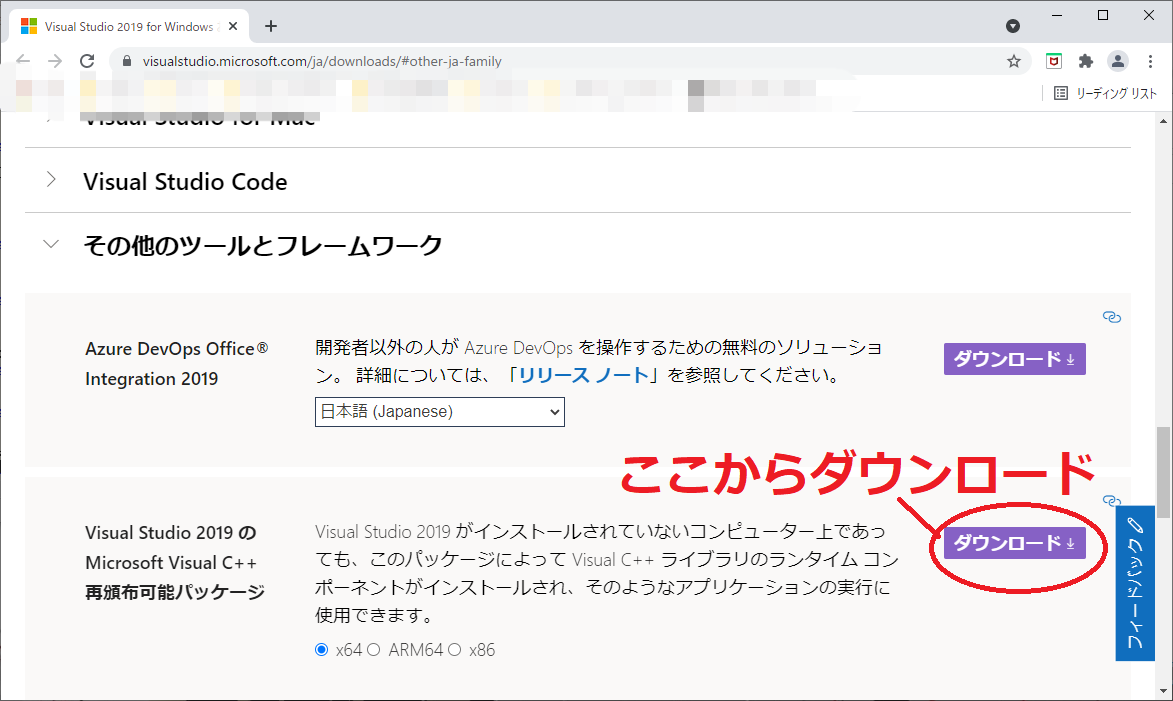Open the リリース ノート link
Screen dimensions: 1173x701
[x=584, y=375]
